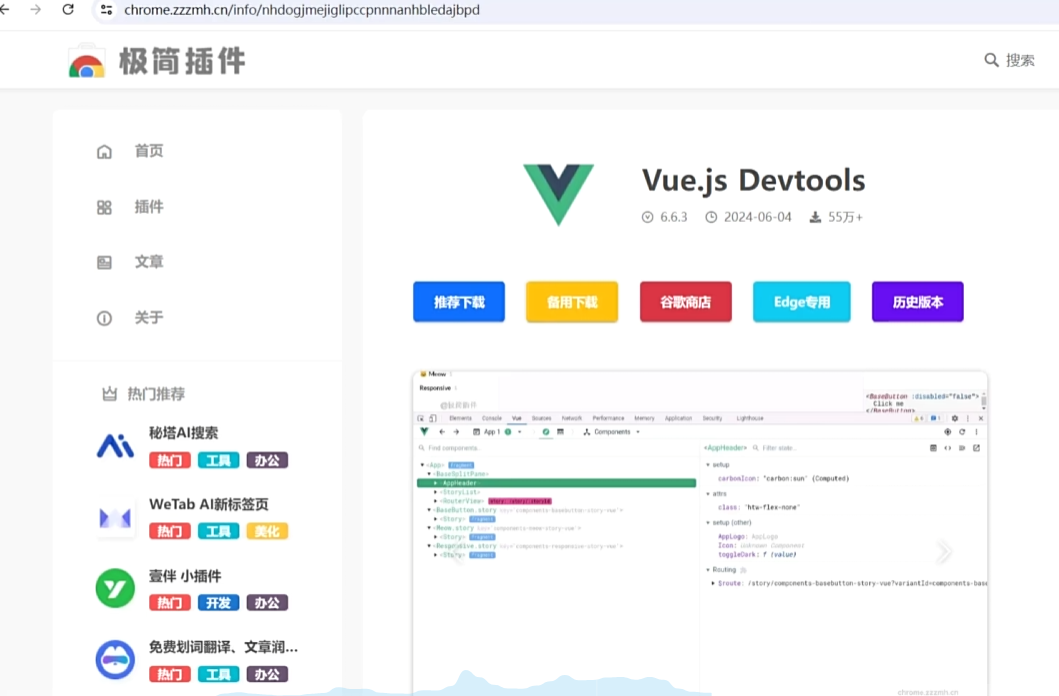Screen dimensions: 1059x696
Task: Reload the page with refresh icon
Action: 68,9
